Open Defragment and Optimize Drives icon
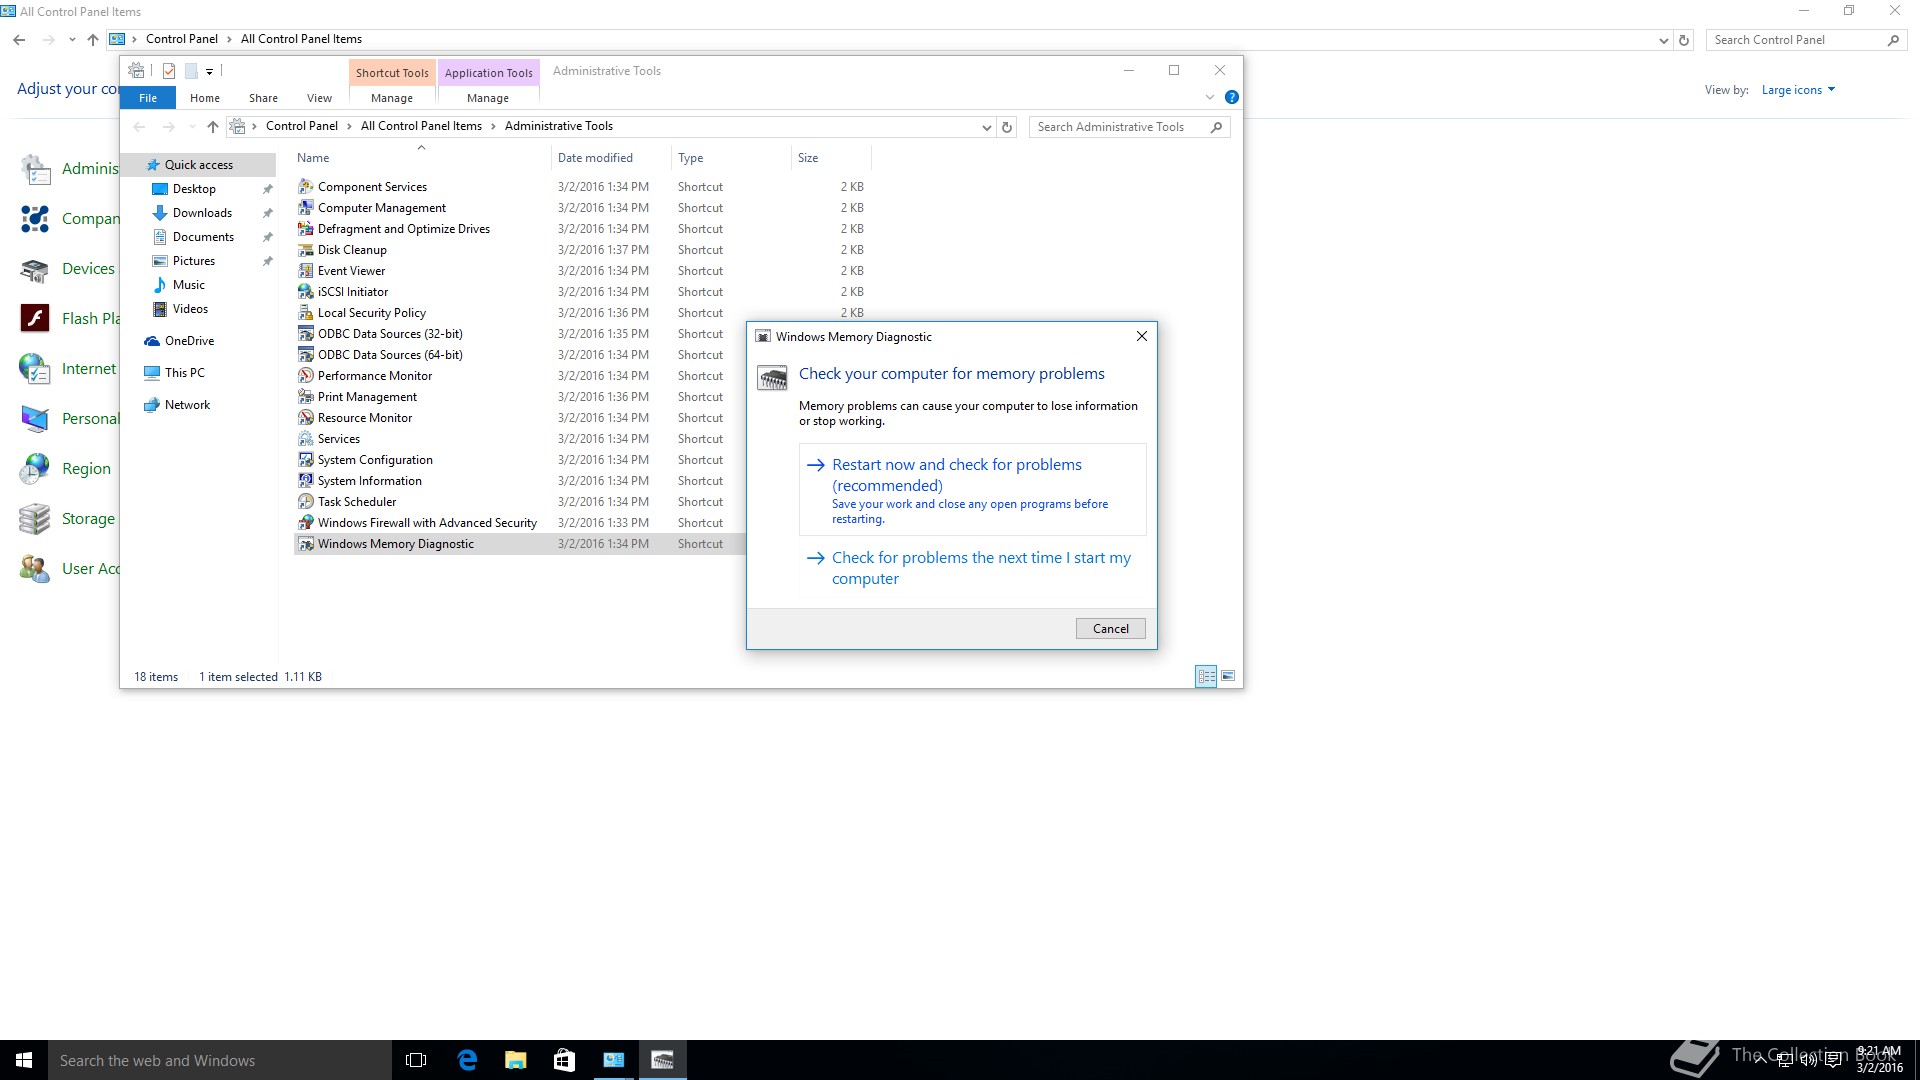 pos(306,229)
